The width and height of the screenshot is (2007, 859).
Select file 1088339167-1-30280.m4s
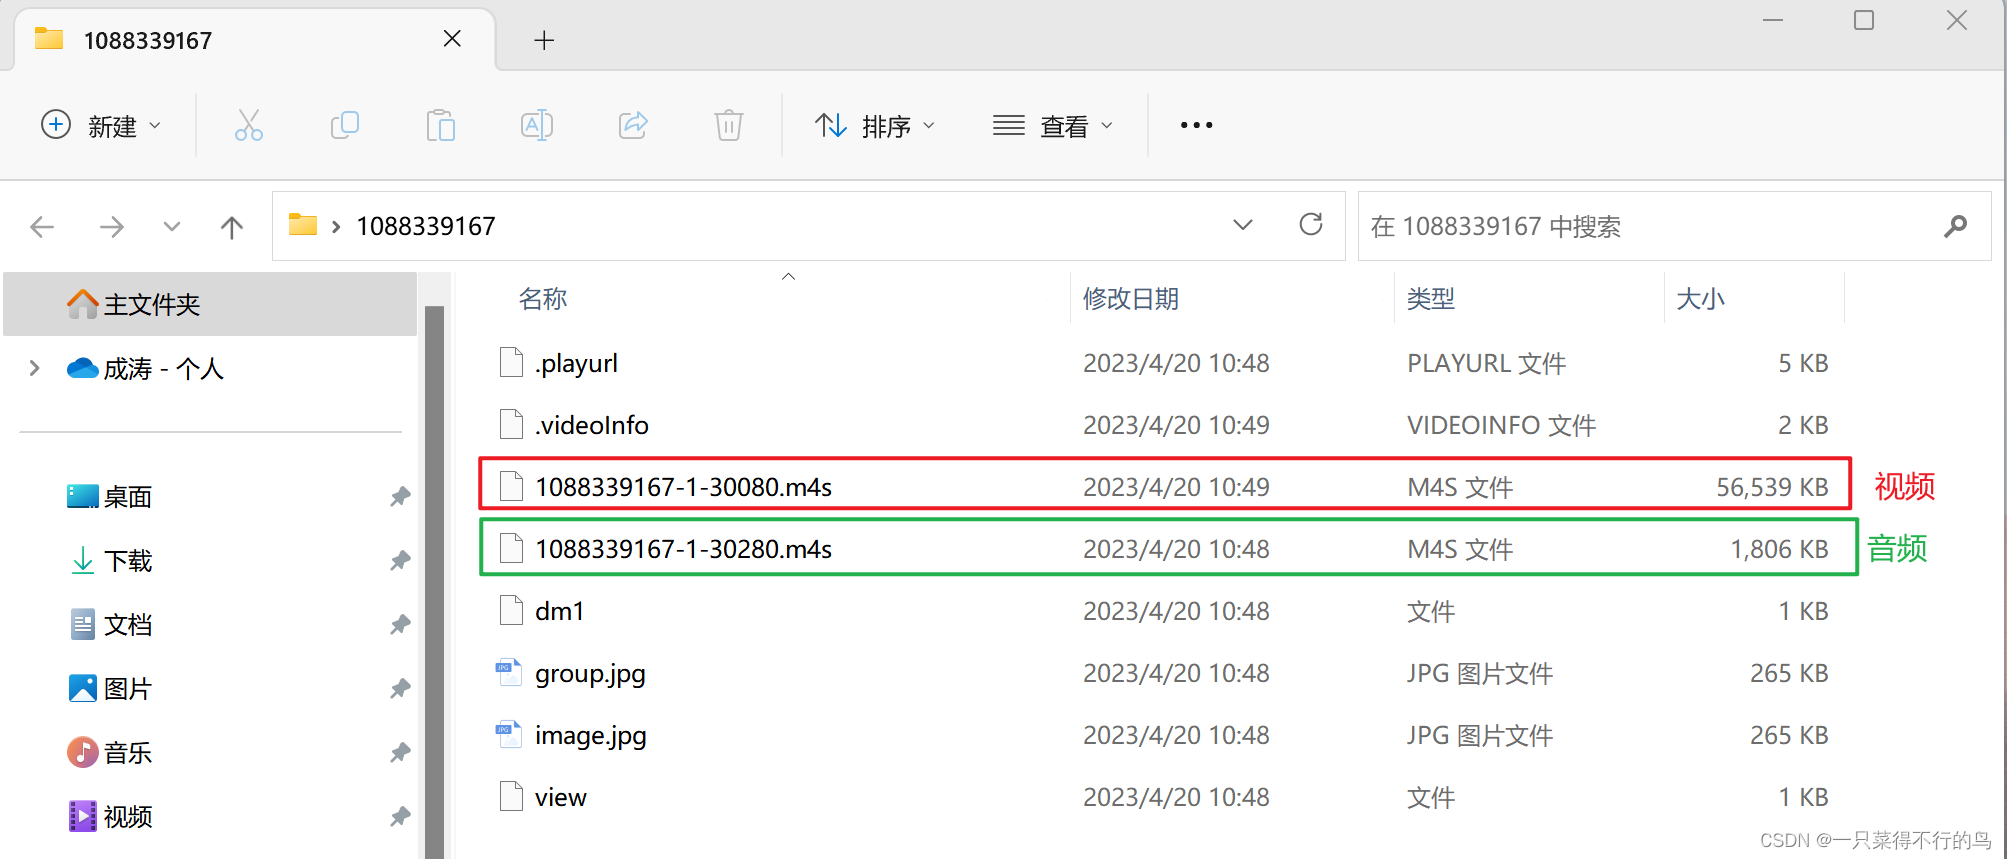[x=684, y=549]
